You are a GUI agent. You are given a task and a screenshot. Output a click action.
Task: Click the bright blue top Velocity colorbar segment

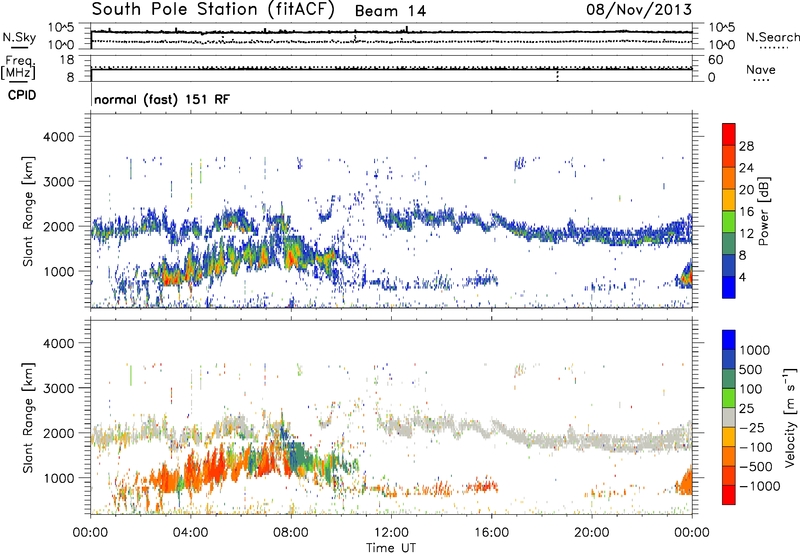point(729,340)
